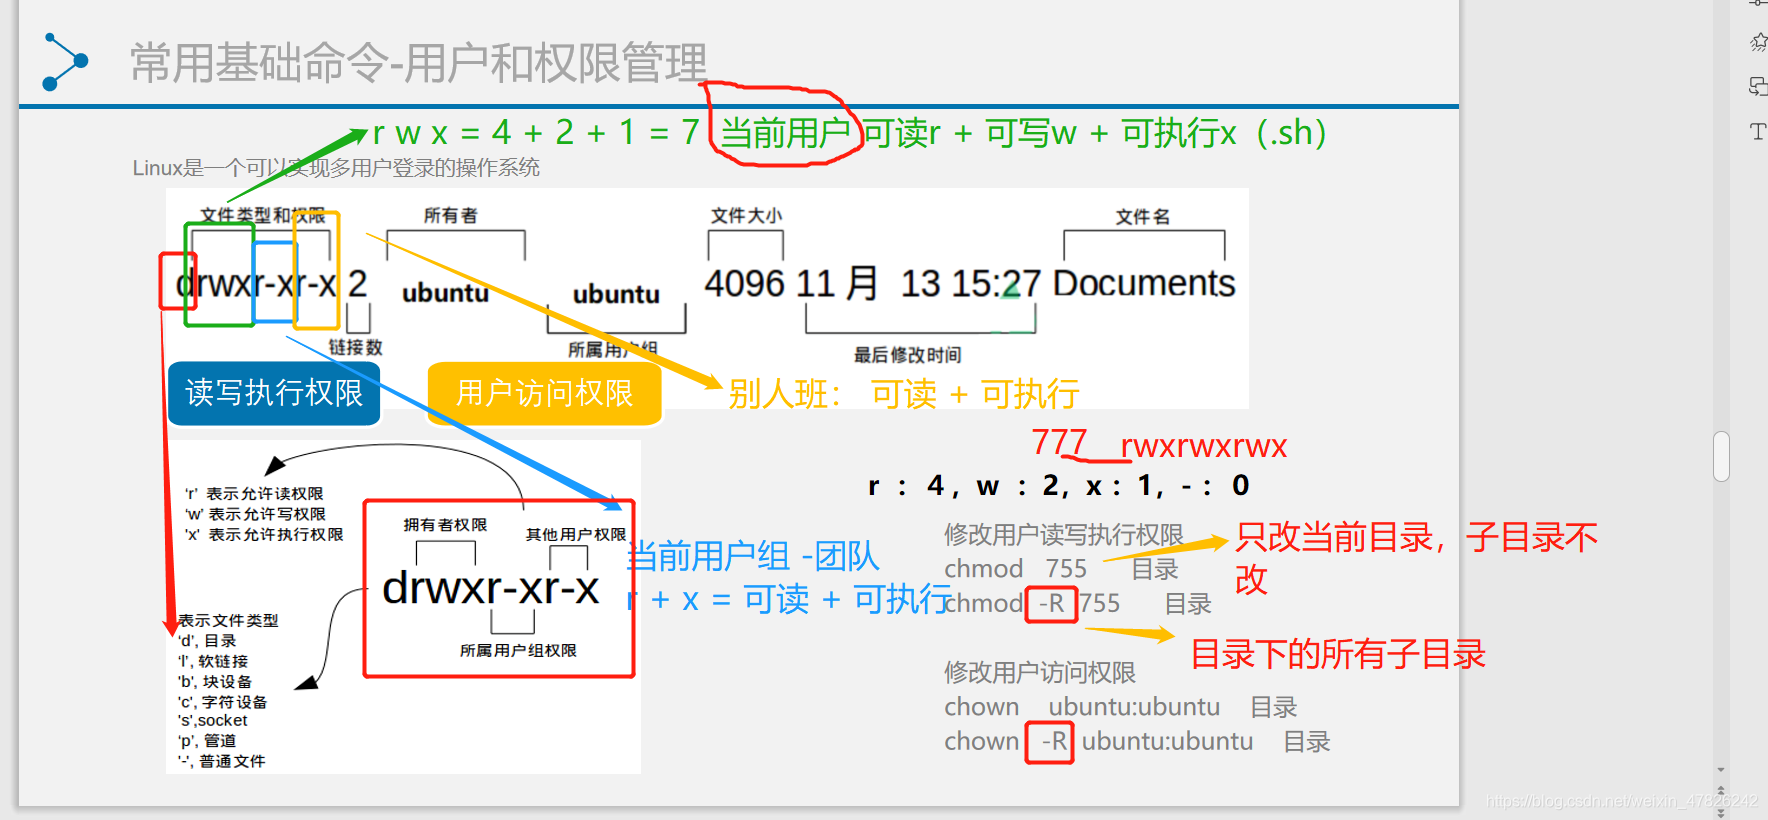Select the T text tool icon
The width and height of the screenshot is (1768, 820).
point(1758,131)
